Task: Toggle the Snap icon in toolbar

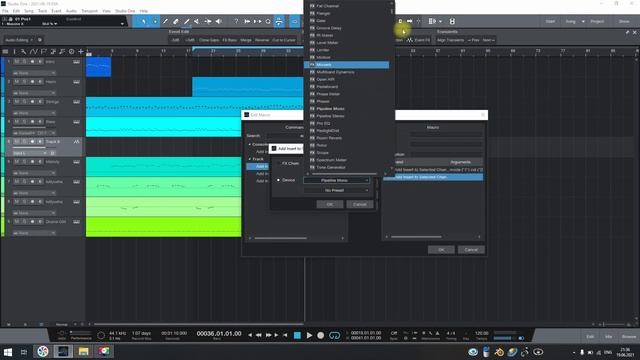Action: tap(279, 21)
